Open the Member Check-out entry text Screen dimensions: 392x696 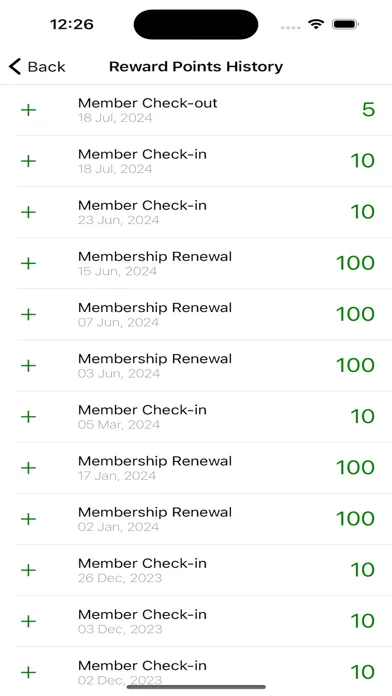(147, 103)
